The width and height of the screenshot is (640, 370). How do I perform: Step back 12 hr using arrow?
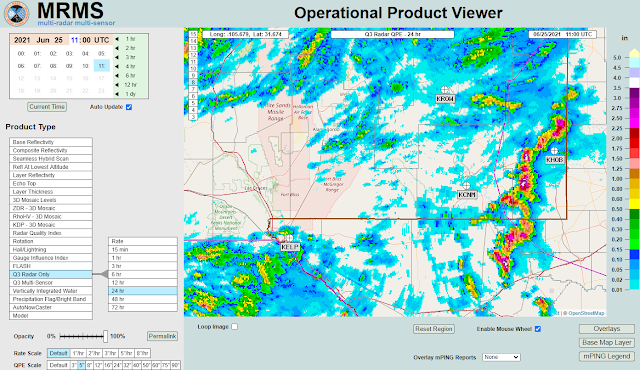tap(117, 85)
